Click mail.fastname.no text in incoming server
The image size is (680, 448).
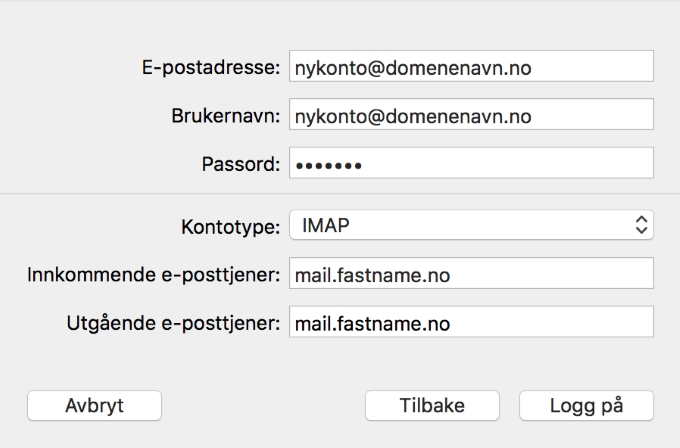tap(373, 275)
